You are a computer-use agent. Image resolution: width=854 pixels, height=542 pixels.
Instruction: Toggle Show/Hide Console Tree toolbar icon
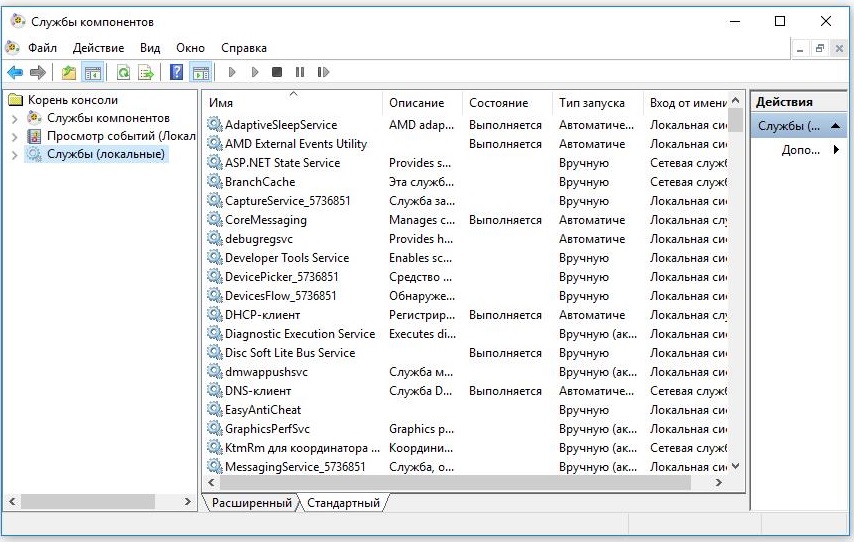coord(93,72)
